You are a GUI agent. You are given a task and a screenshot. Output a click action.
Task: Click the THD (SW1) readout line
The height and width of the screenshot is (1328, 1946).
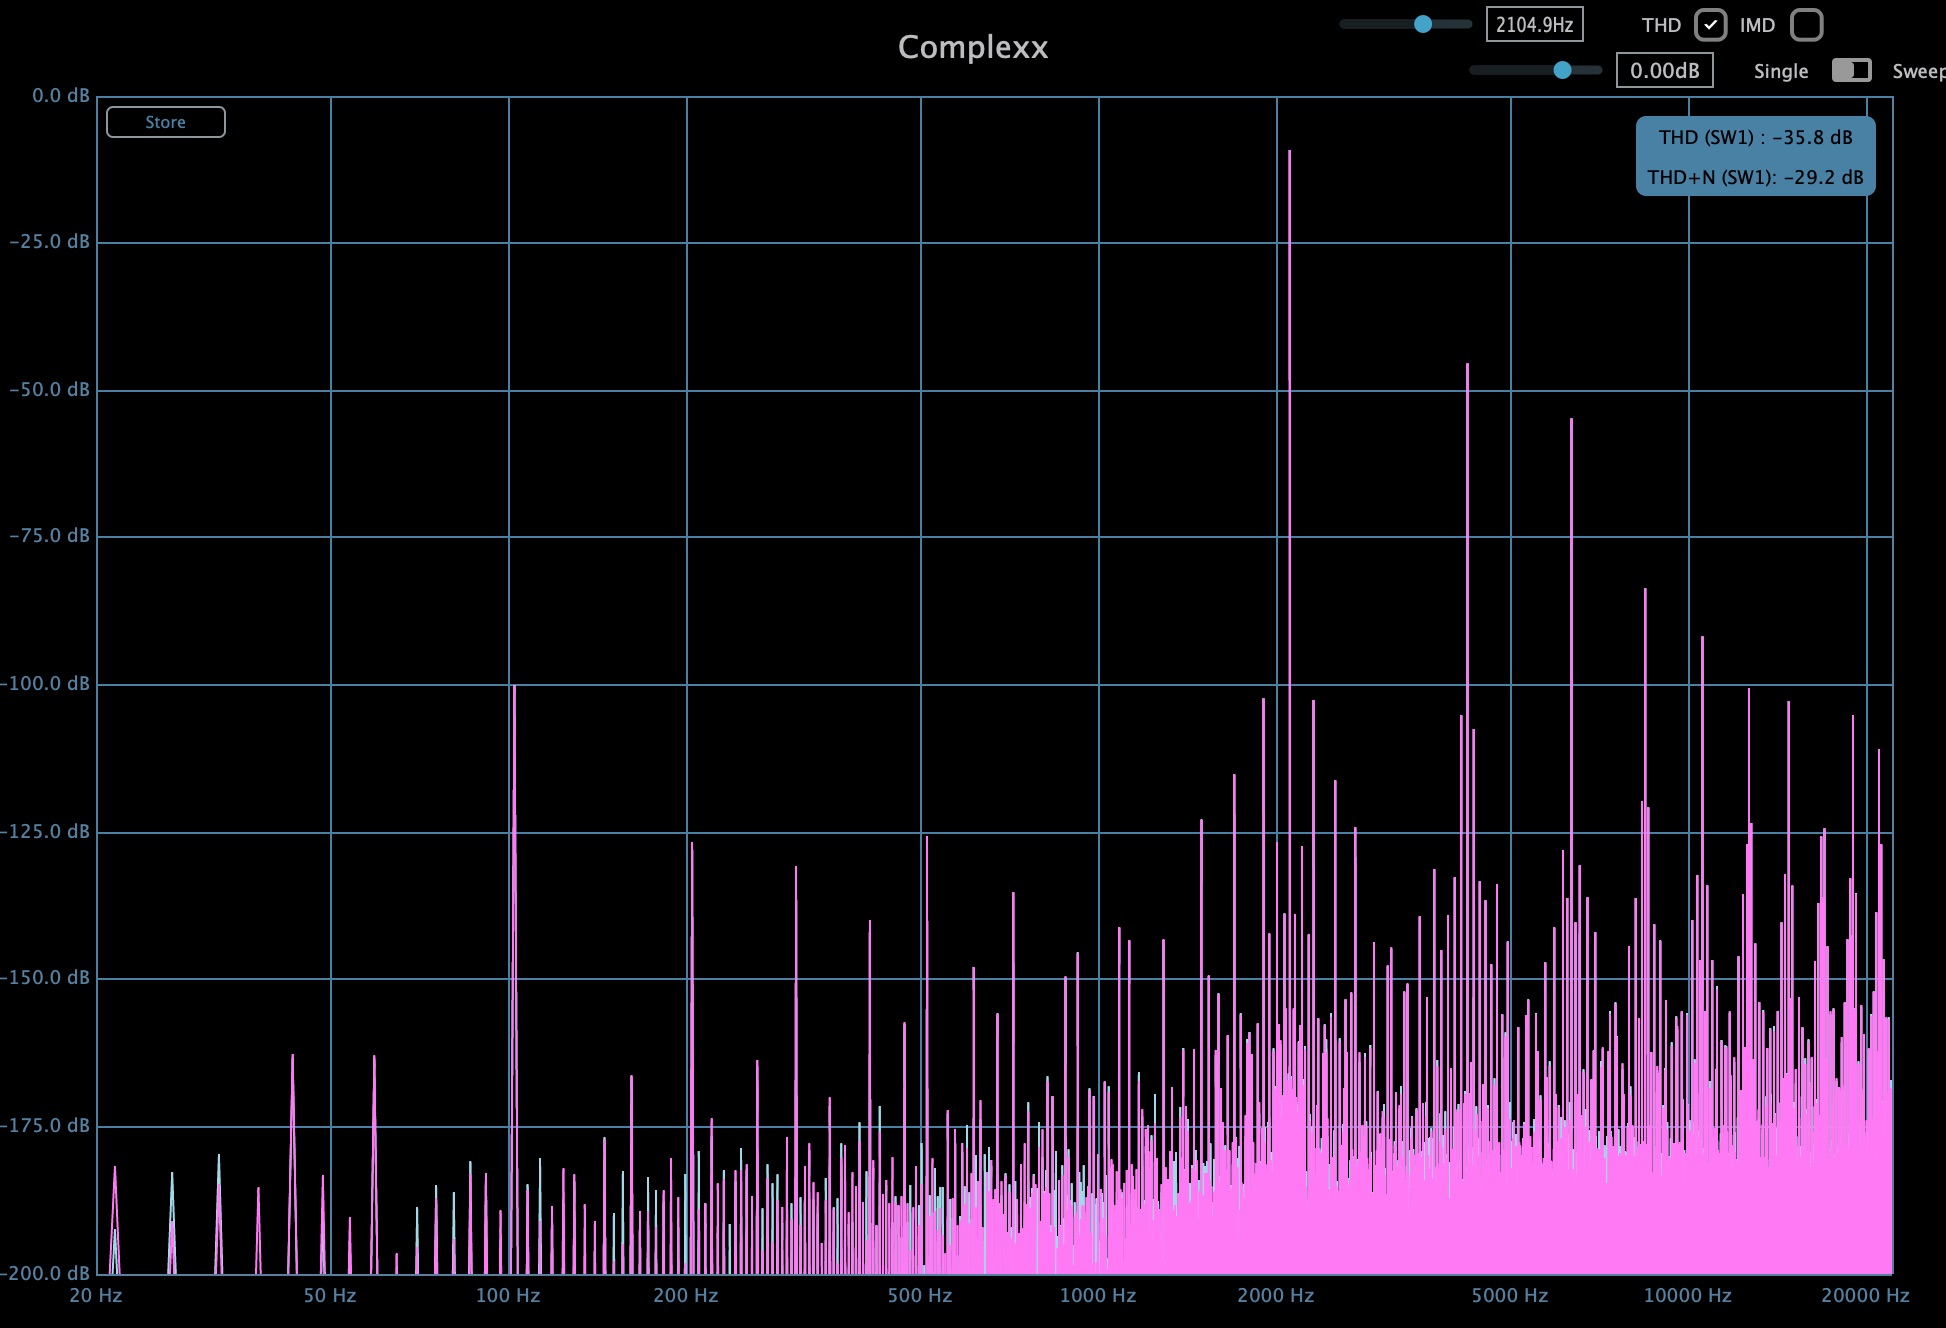[x=1755, y=138]
